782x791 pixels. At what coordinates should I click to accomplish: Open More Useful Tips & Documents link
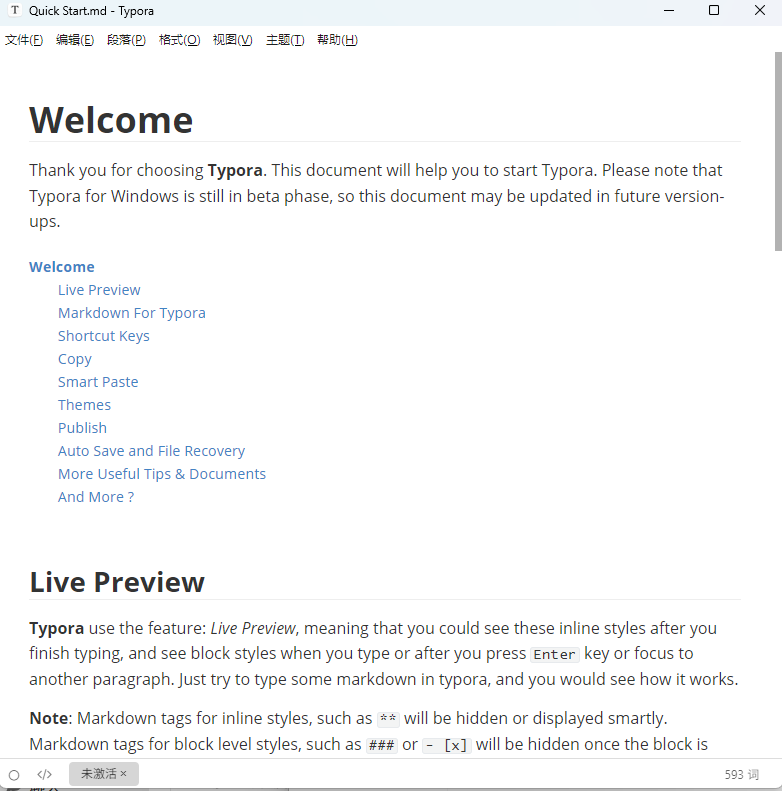click(x=162, y=474)
